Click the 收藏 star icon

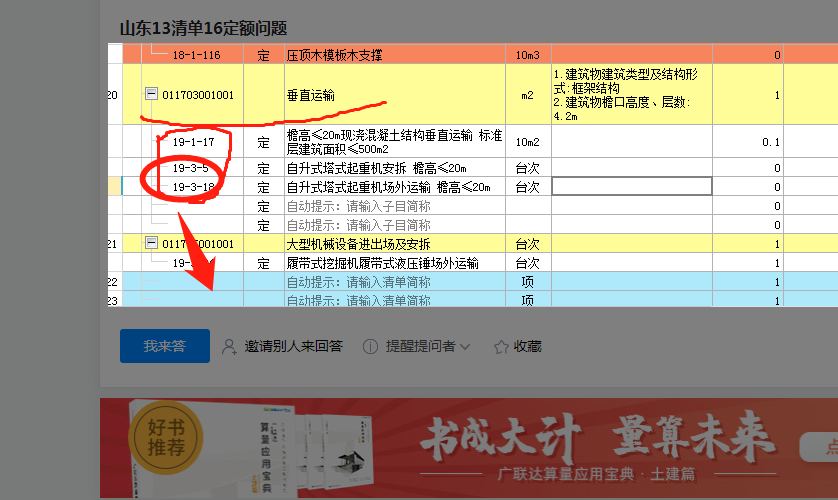pos(501,347)
